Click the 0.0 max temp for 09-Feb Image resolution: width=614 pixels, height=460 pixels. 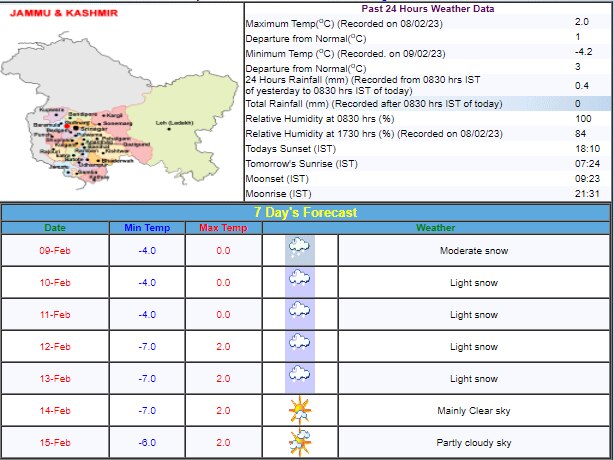click(223, 251)
